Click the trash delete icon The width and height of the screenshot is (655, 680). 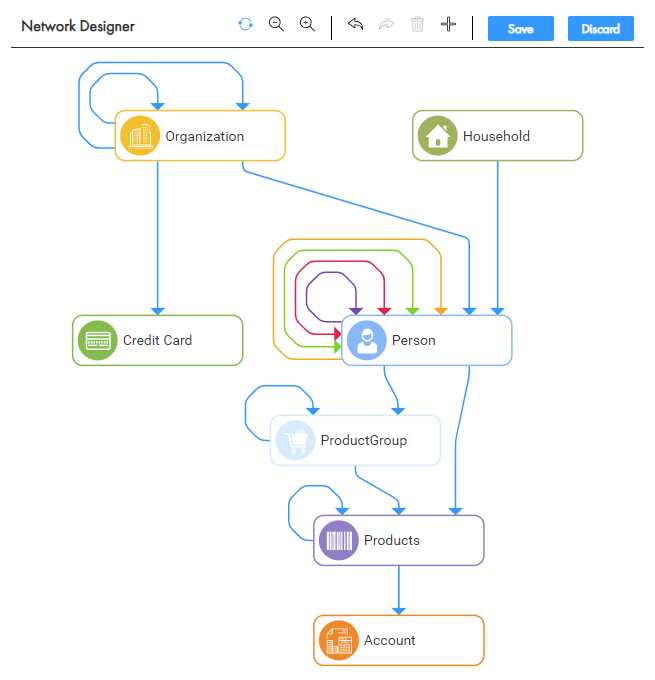pos(417,24)
